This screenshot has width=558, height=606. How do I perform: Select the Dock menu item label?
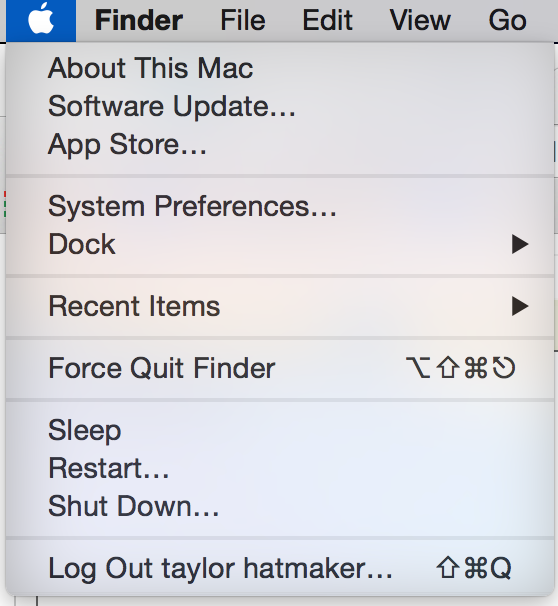click(x=82, y=244)
